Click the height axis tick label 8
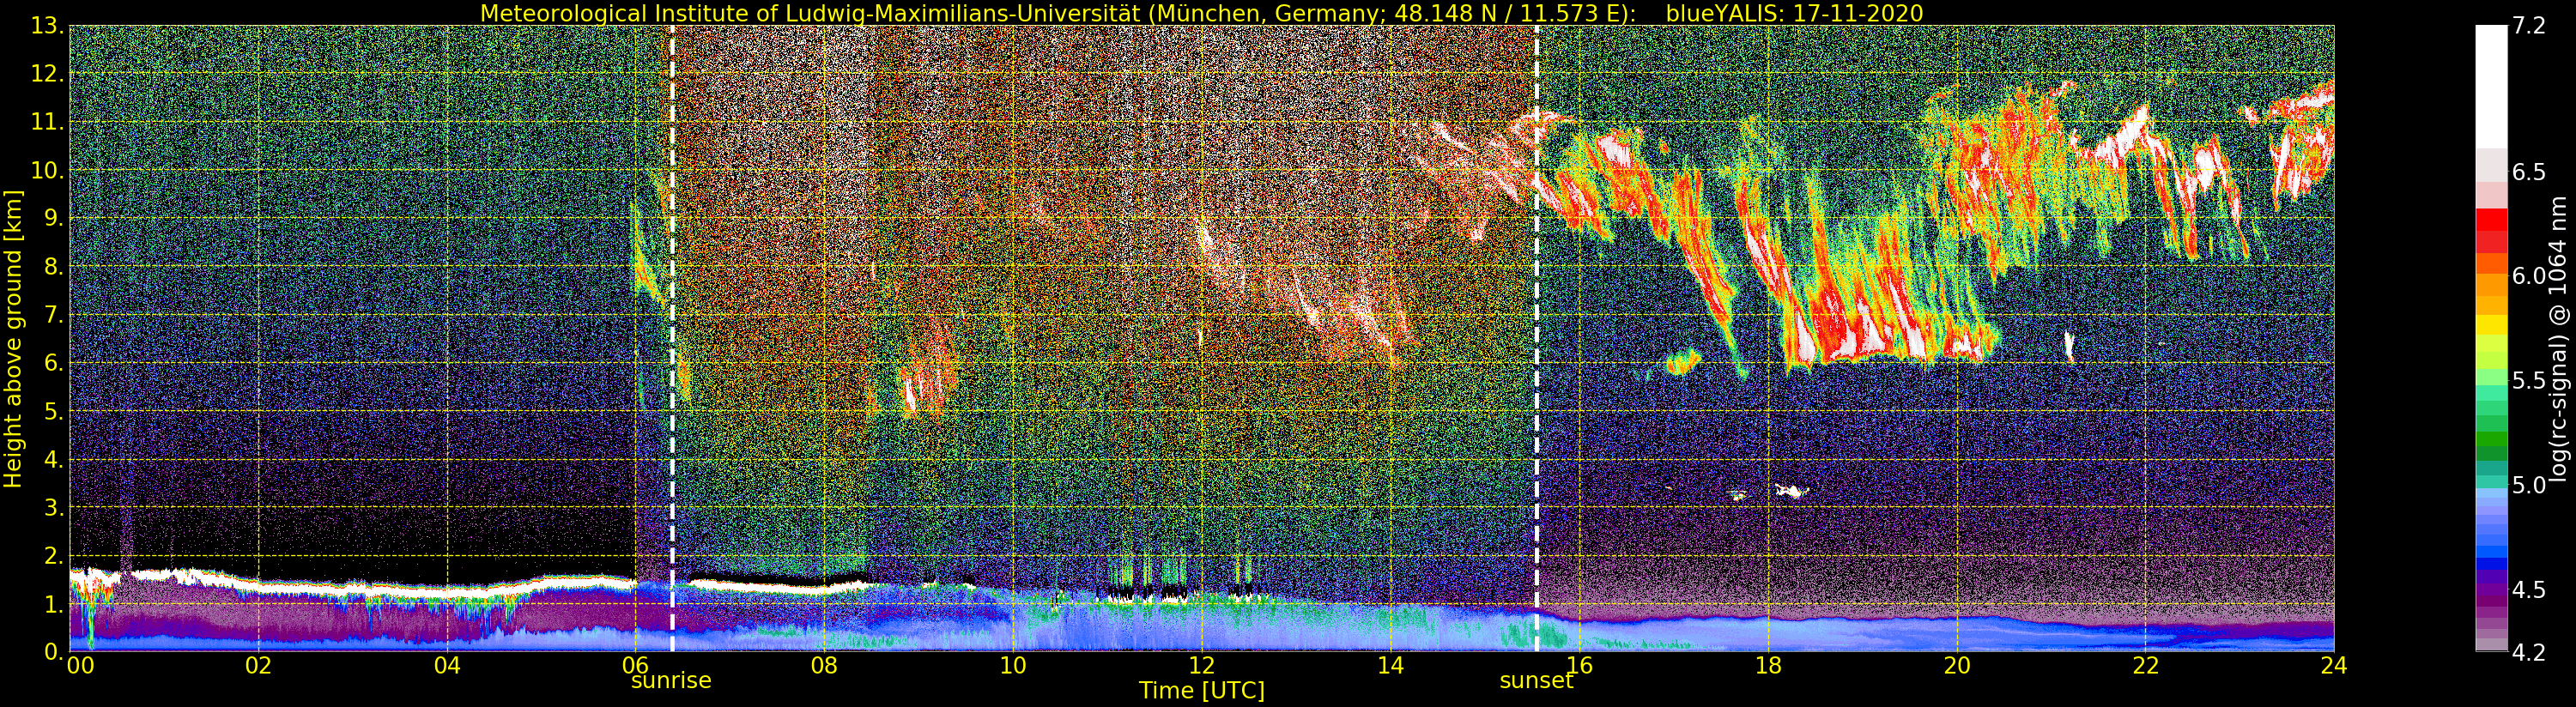2576x707 pixels. pyautogui.click(x=55, y=267)
